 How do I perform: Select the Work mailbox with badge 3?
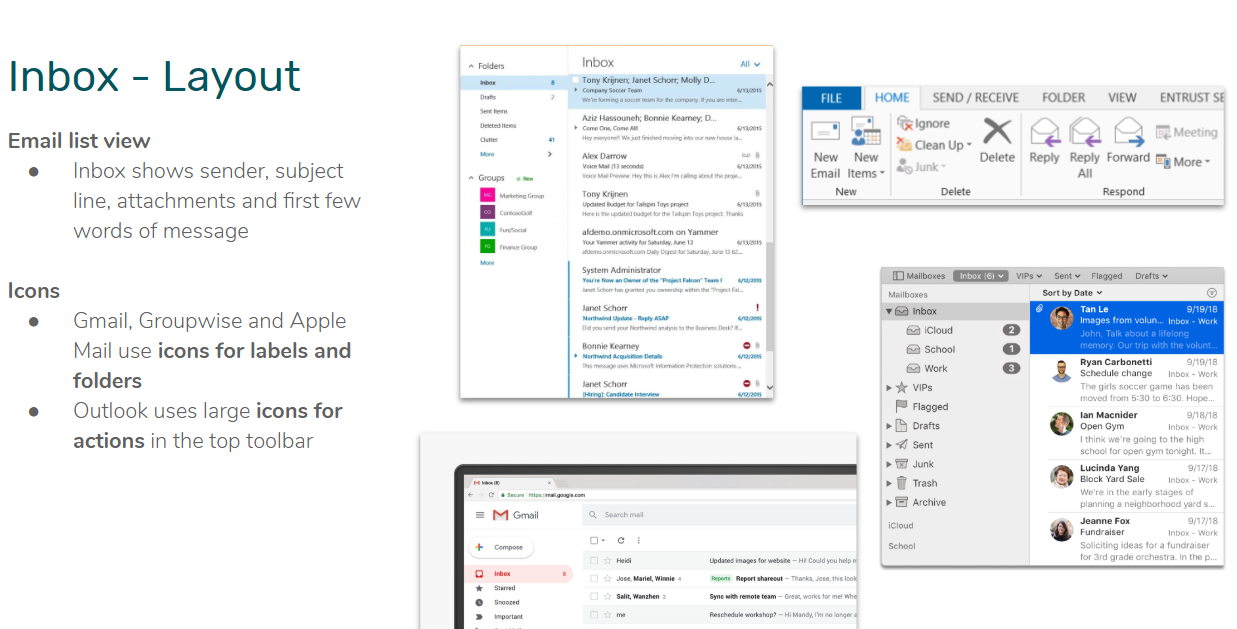click(x=955, y=368)
